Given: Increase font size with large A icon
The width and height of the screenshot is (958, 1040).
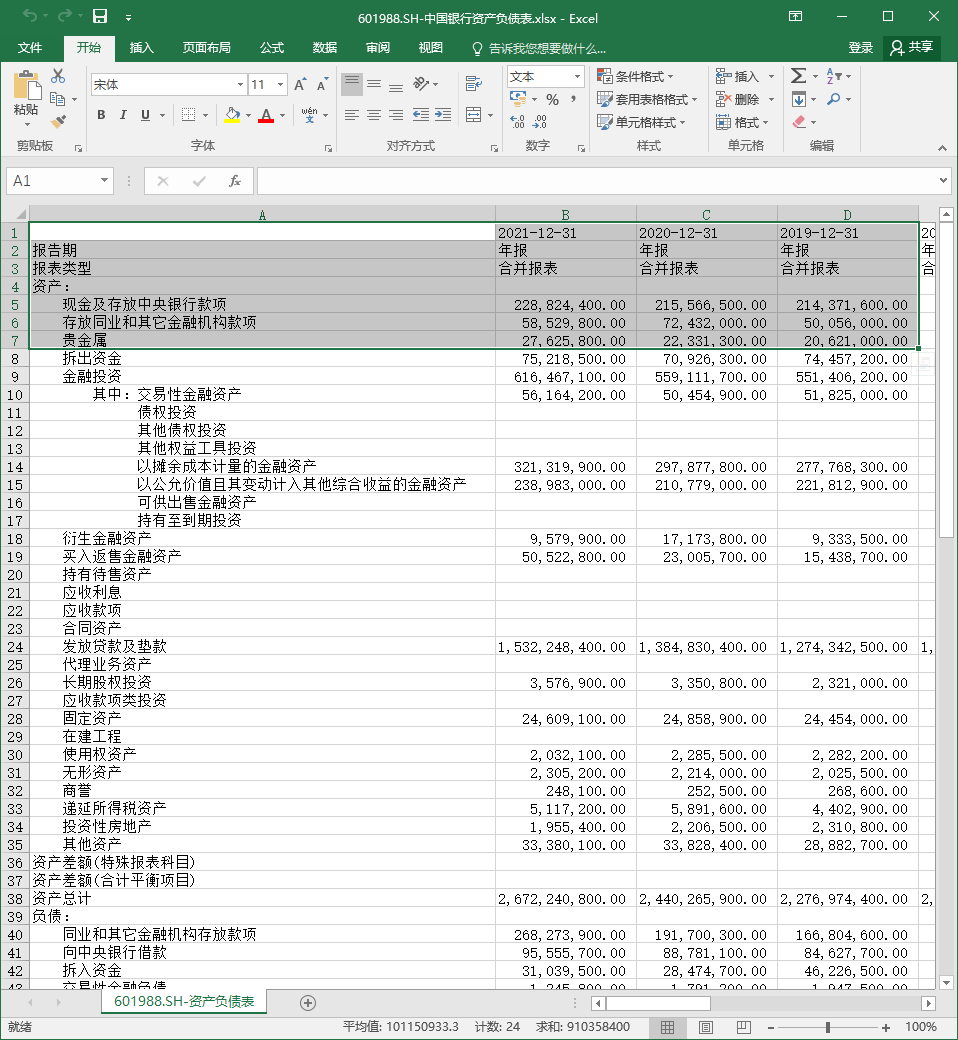Looking at the screenshot, I should click(x=300, y=85).
